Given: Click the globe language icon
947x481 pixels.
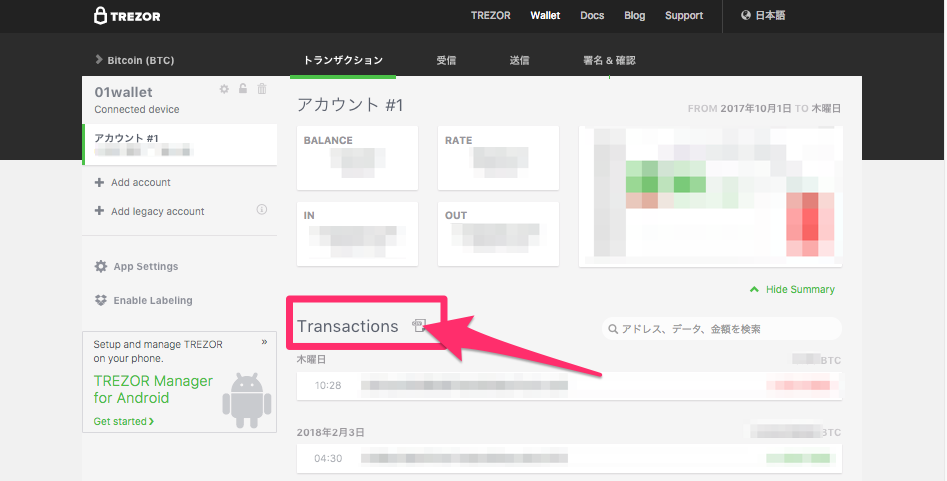Looking at the screenshot, I should click(746, 16).
